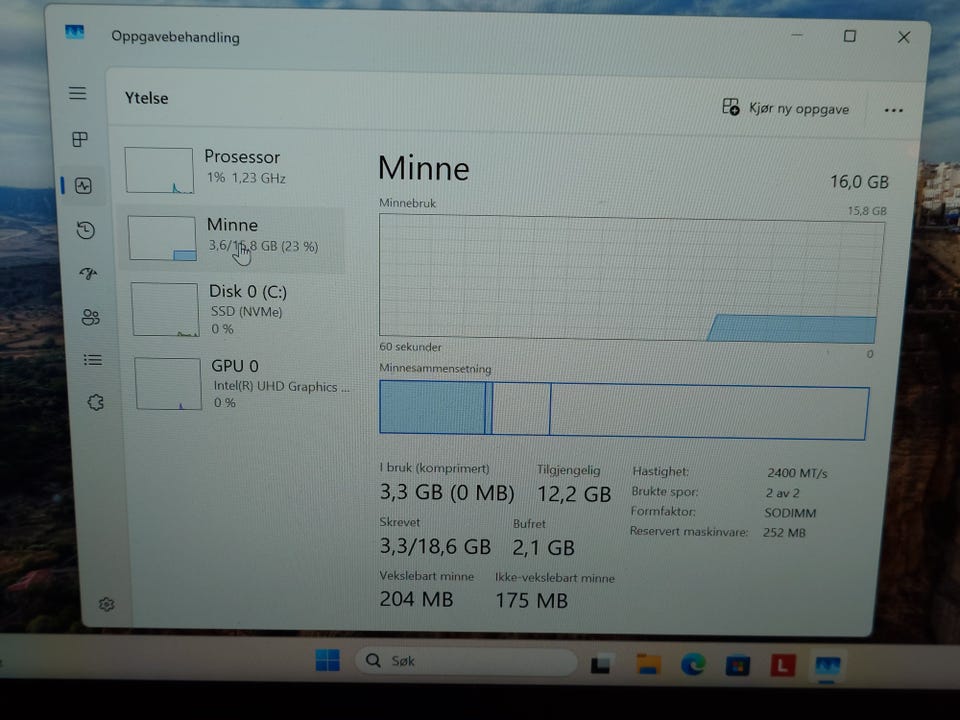This screenshot has width=960, height=720.
Task: Maximize the Oppgavebehandling window
Action: 850,36
